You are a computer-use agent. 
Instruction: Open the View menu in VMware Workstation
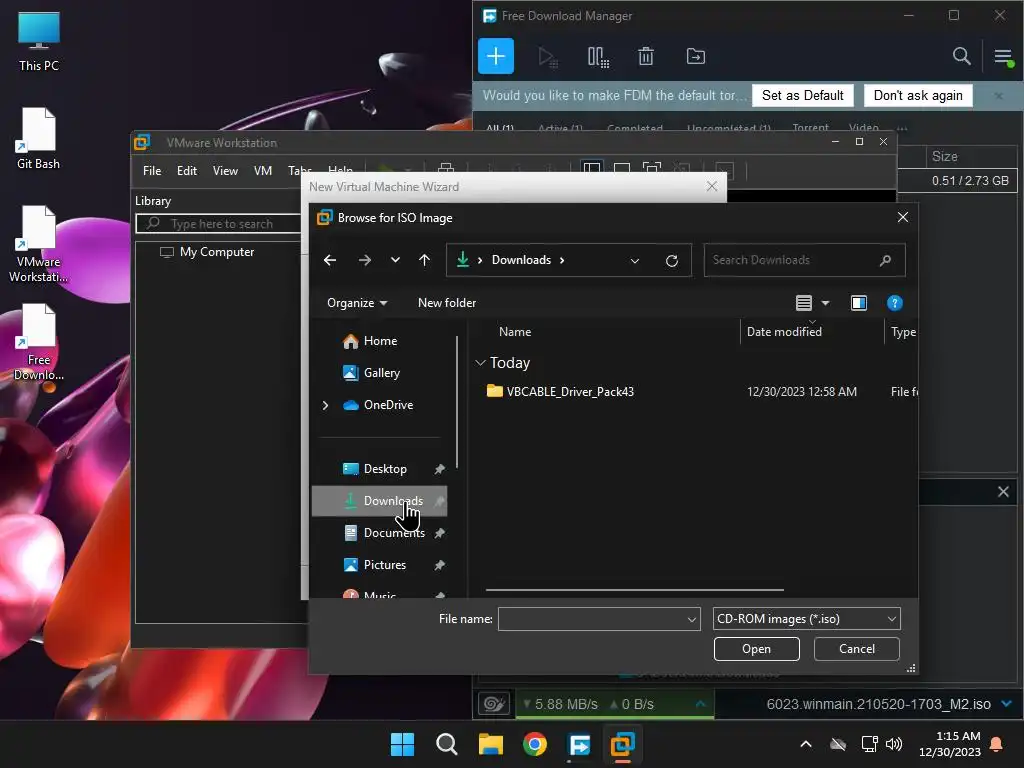(x=225, y=171)
